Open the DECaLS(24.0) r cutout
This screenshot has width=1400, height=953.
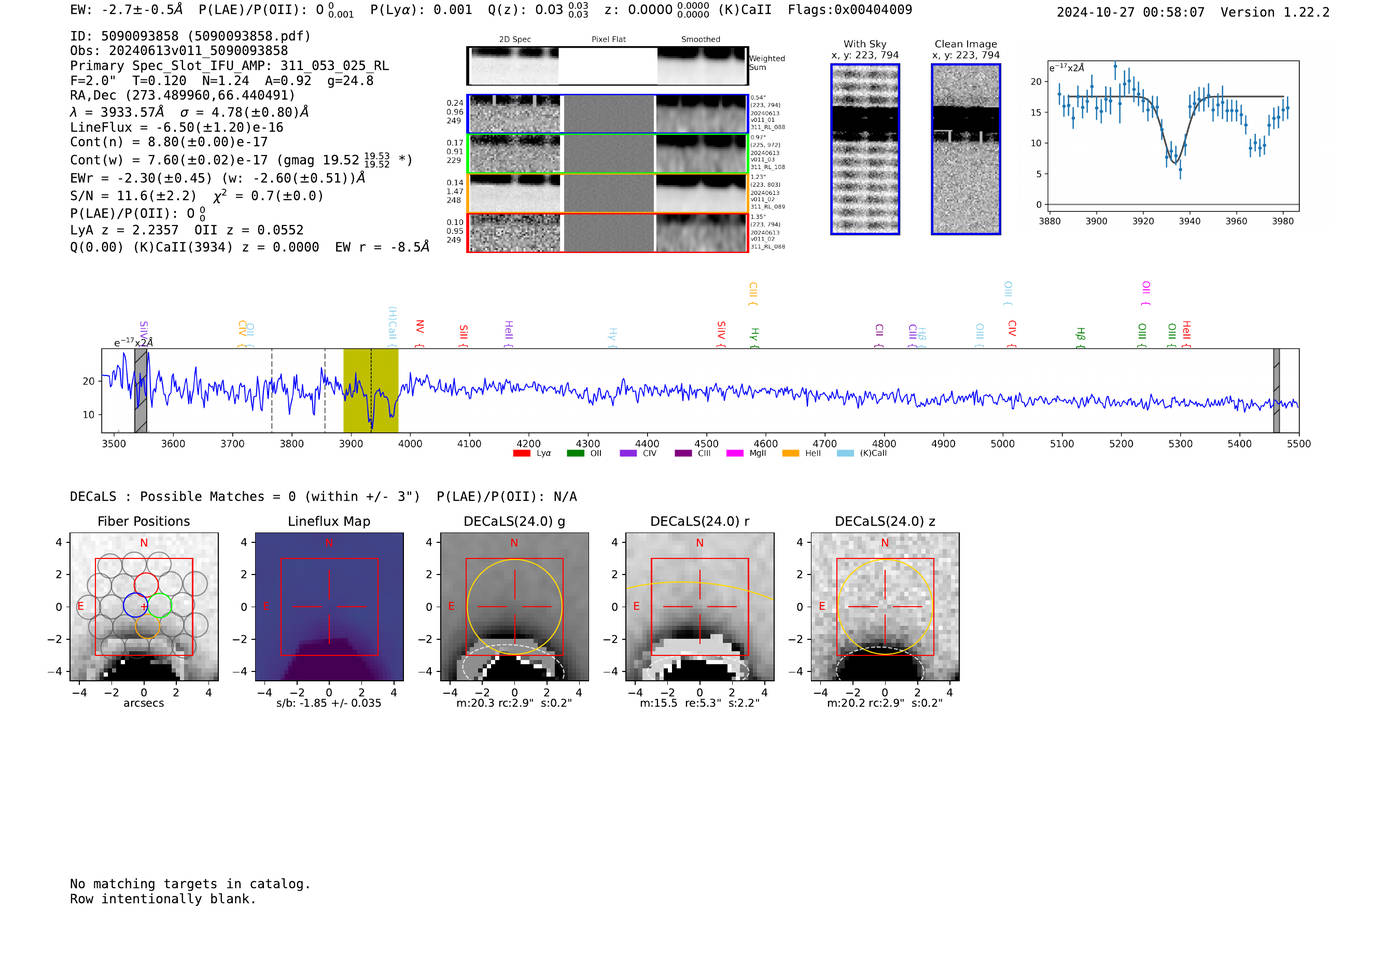pyautogui.click(x=700, y=607)
